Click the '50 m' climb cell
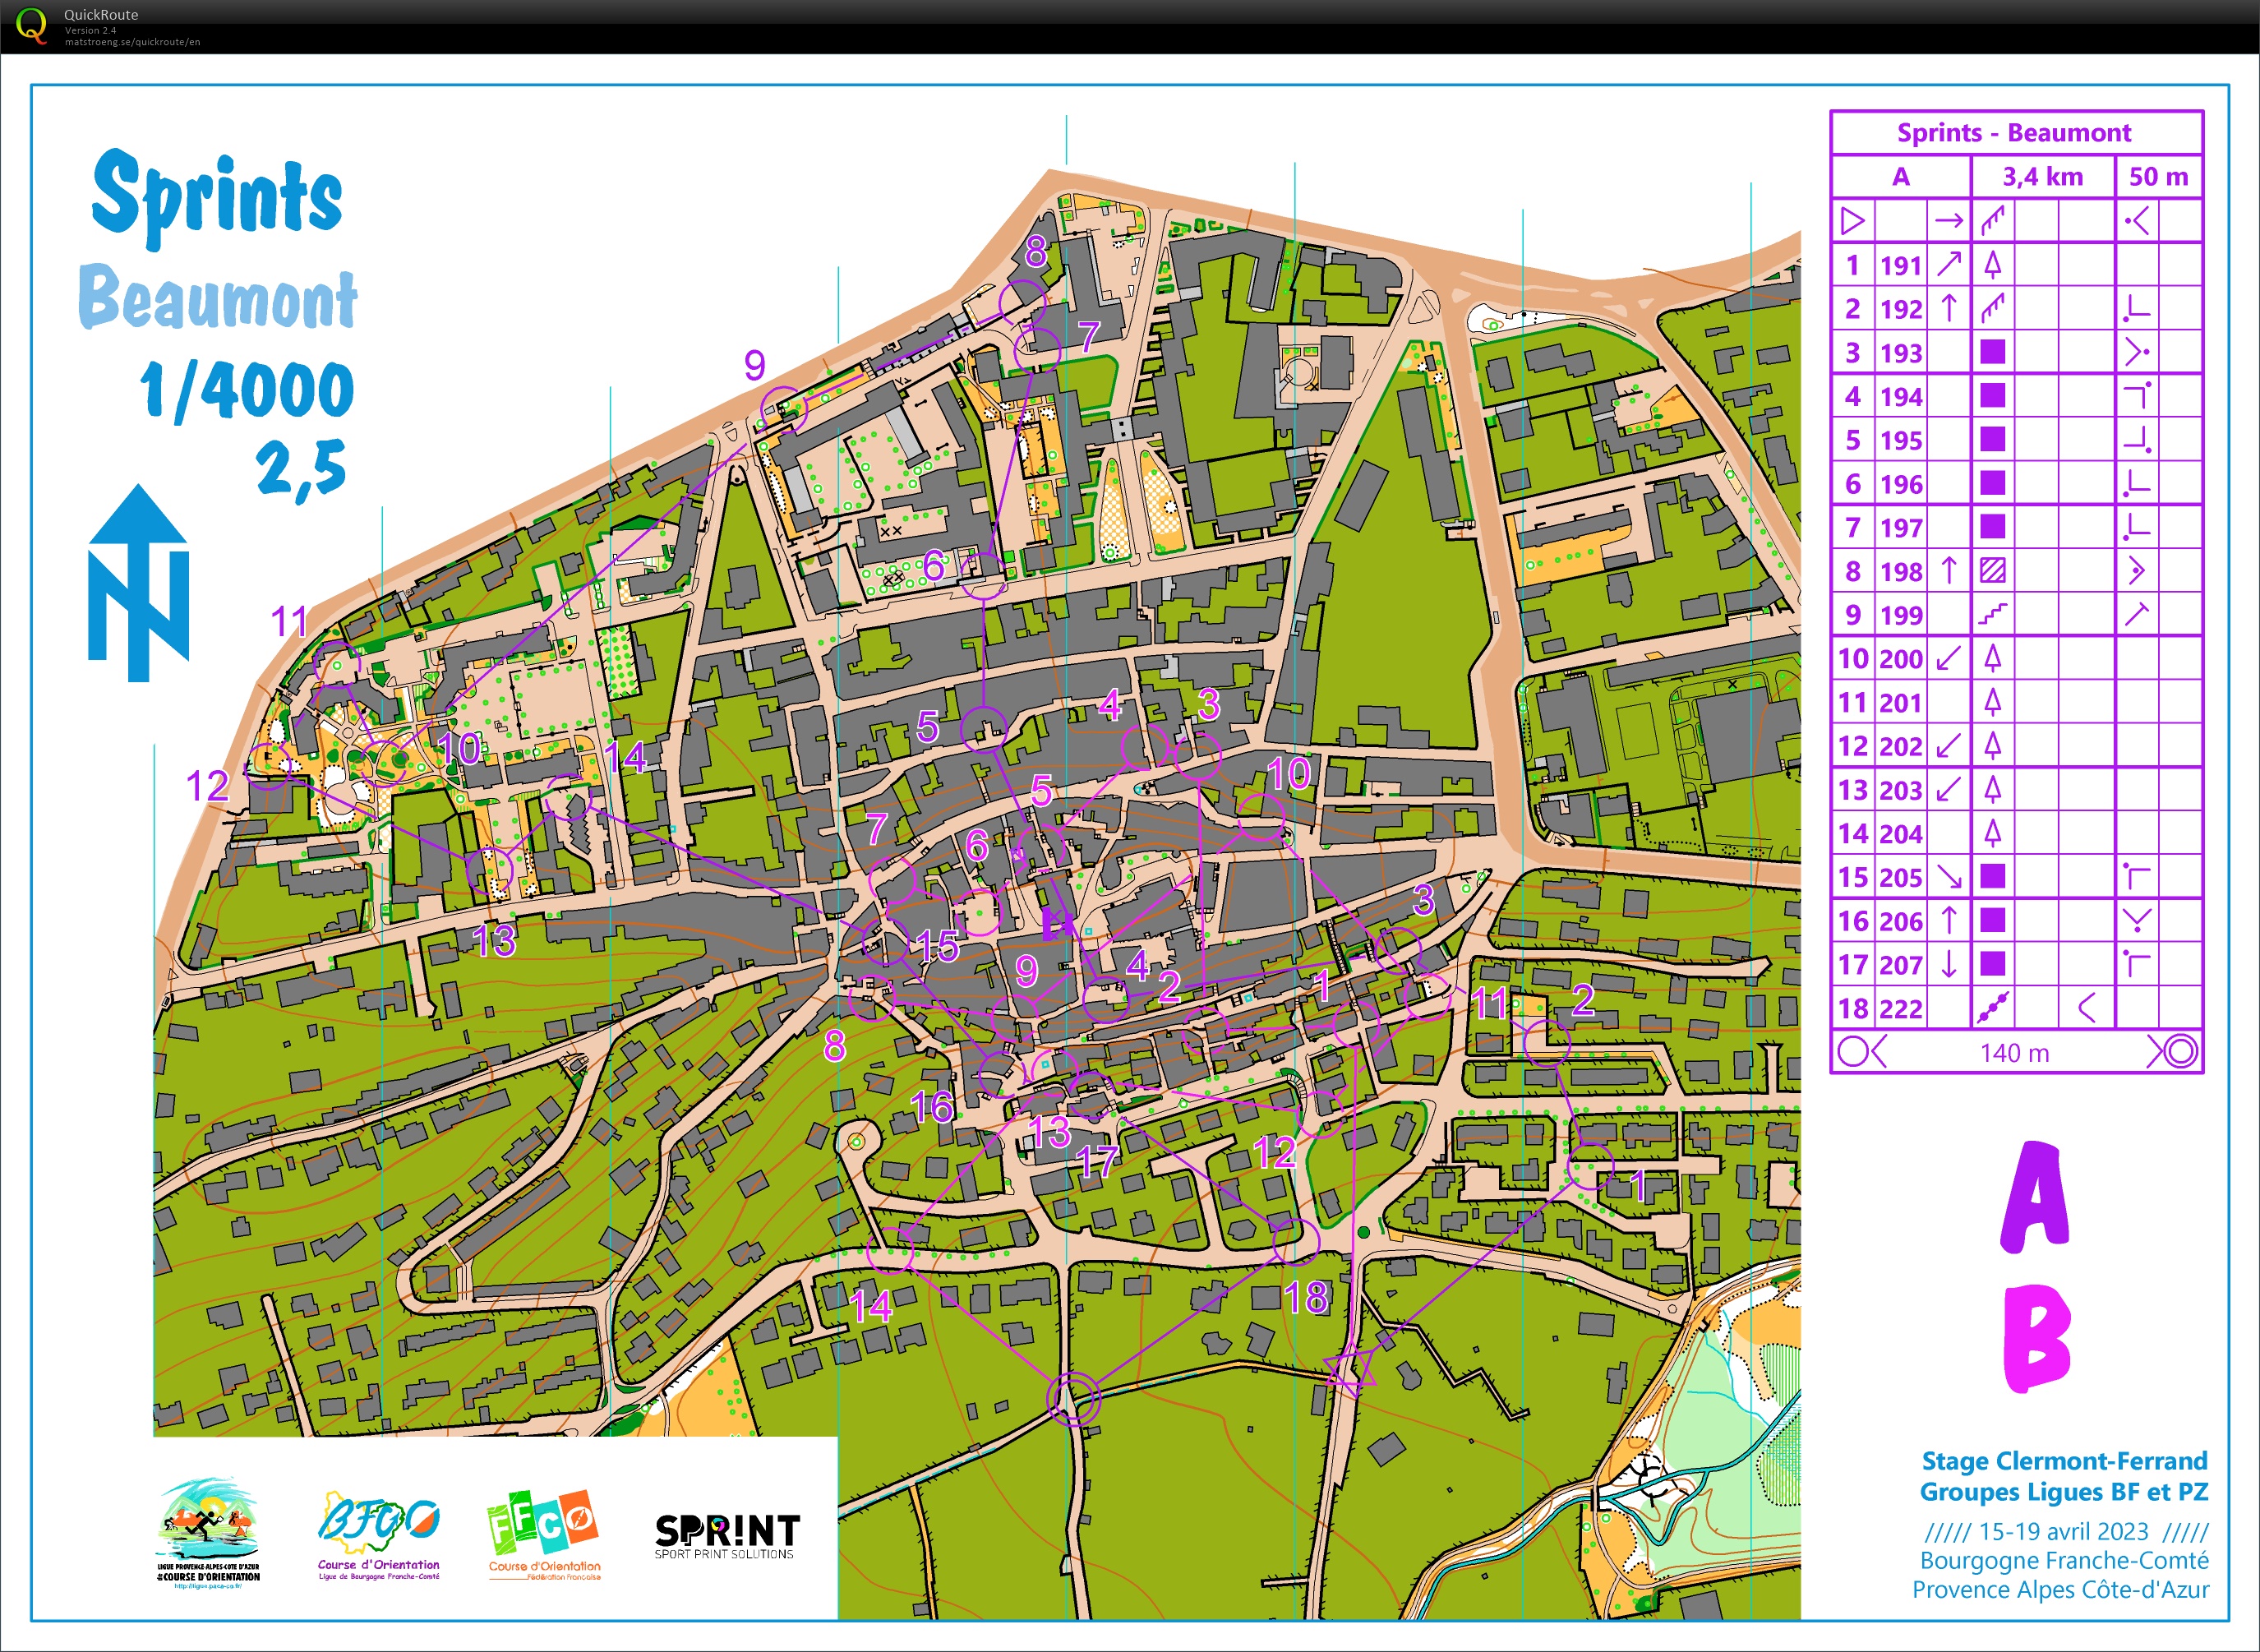Image resolution: width=2260 pixels, height=1652 pixels. [x=2158, y=177]
